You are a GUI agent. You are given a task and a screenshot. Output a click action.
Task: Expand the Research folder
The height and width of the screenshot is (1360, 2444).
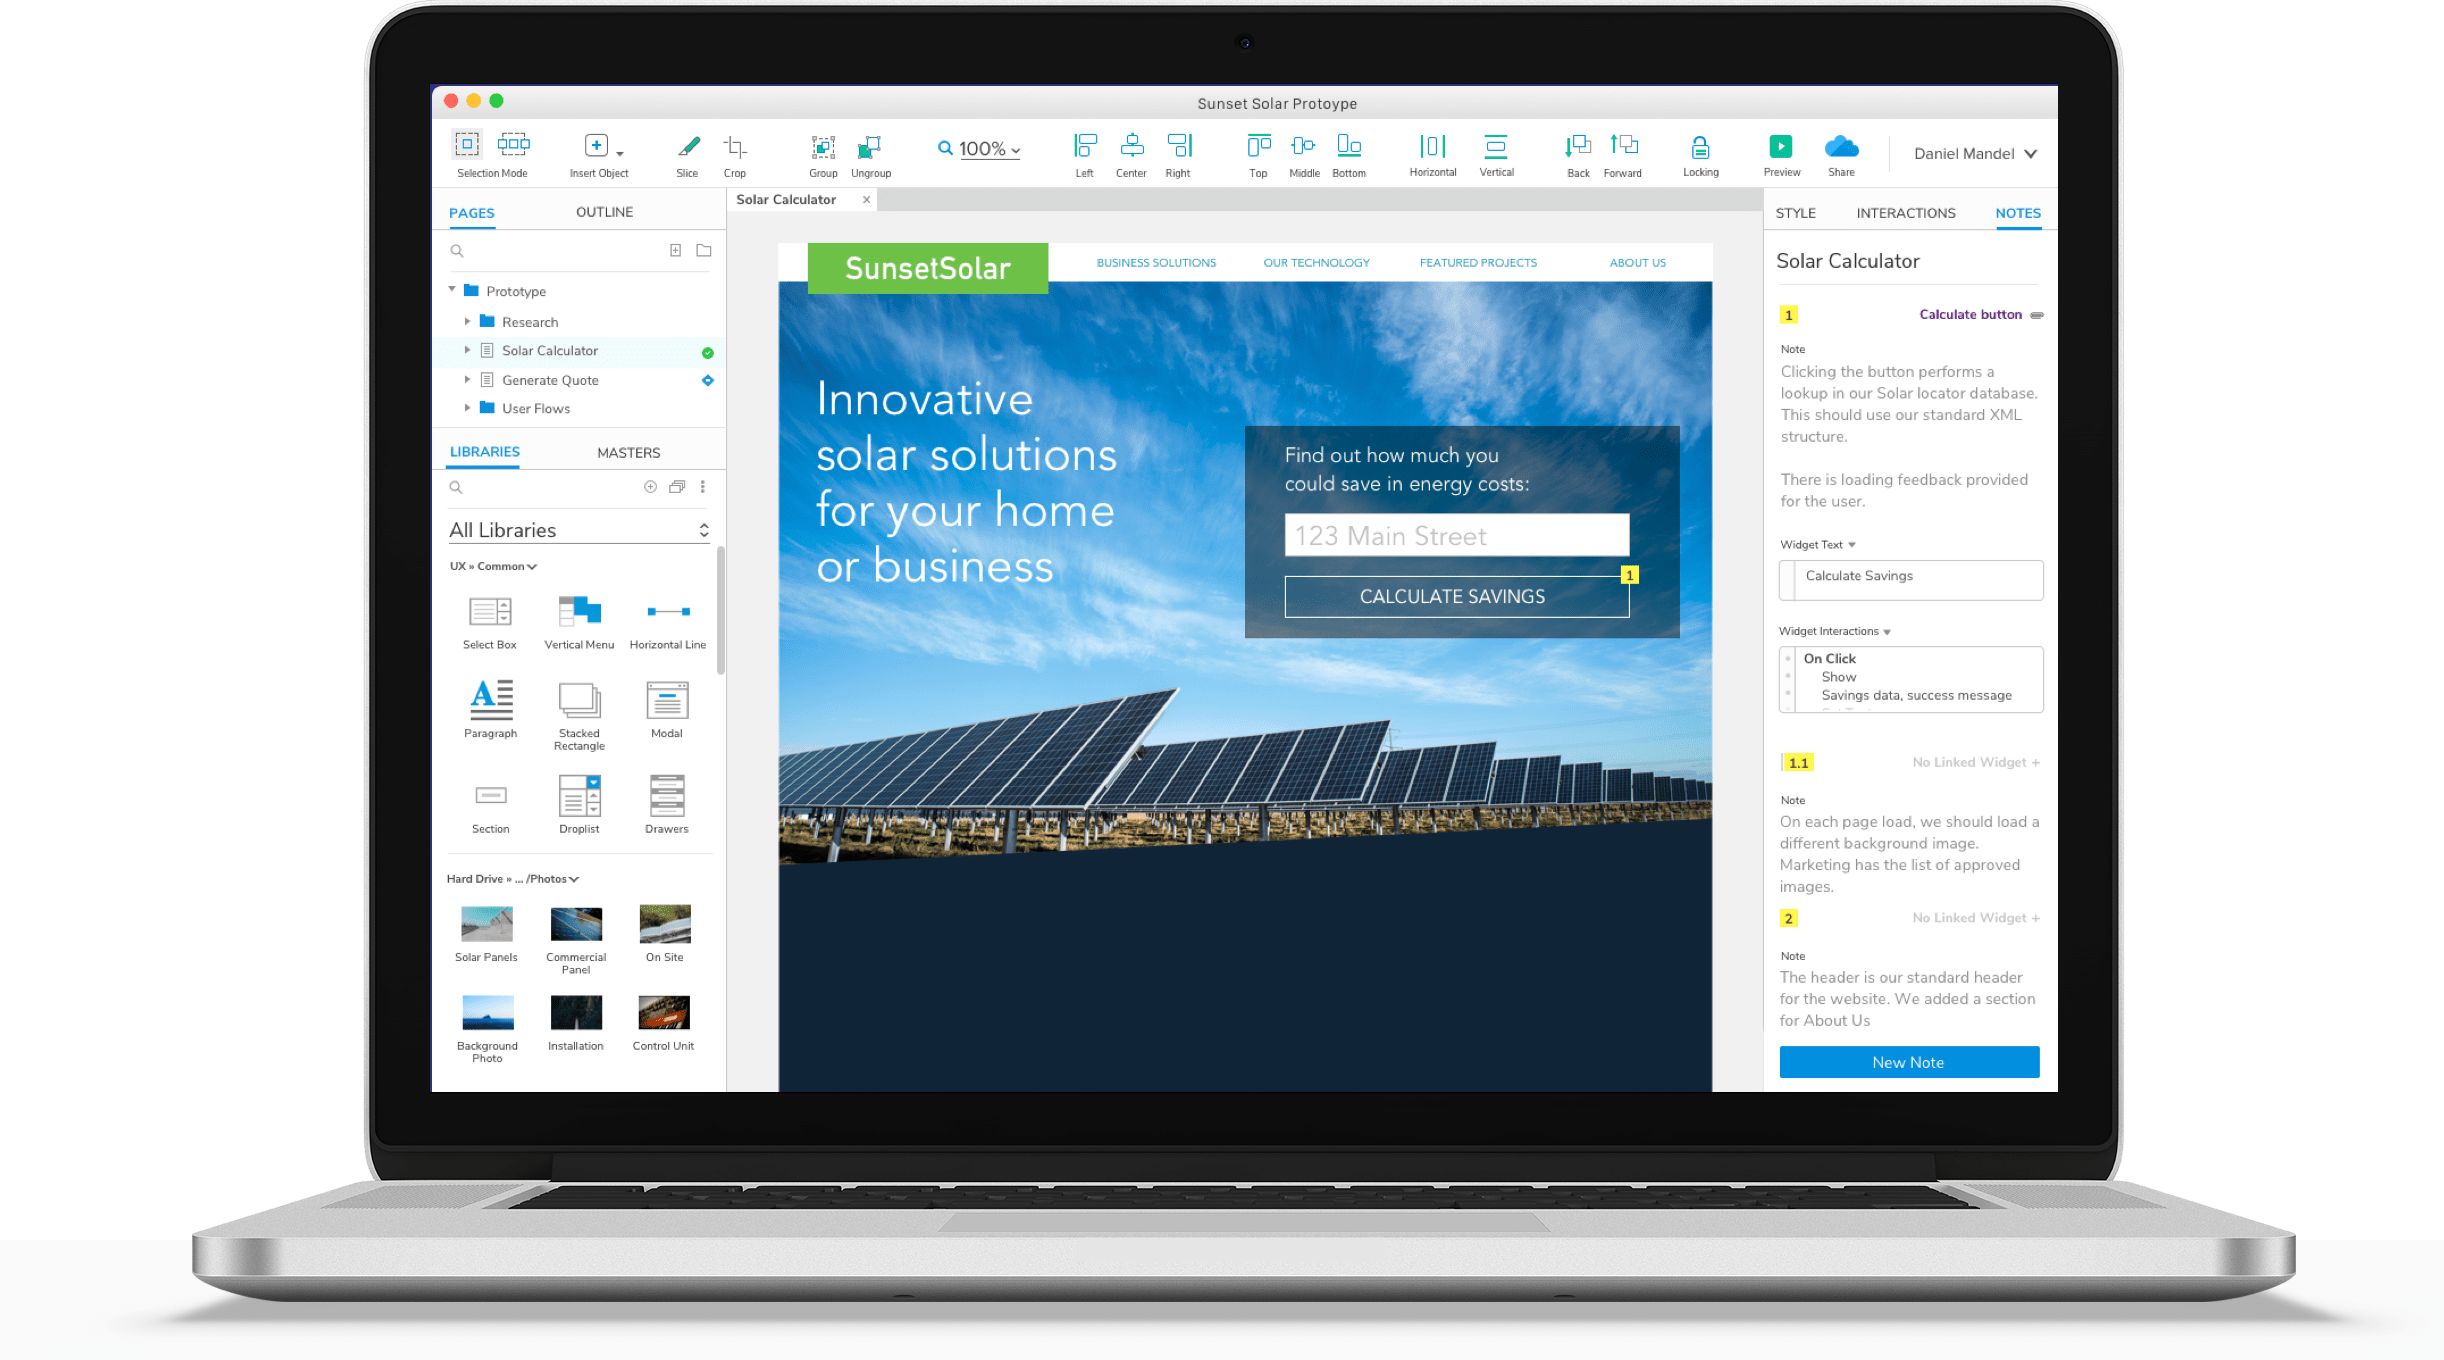pos(467,322)
